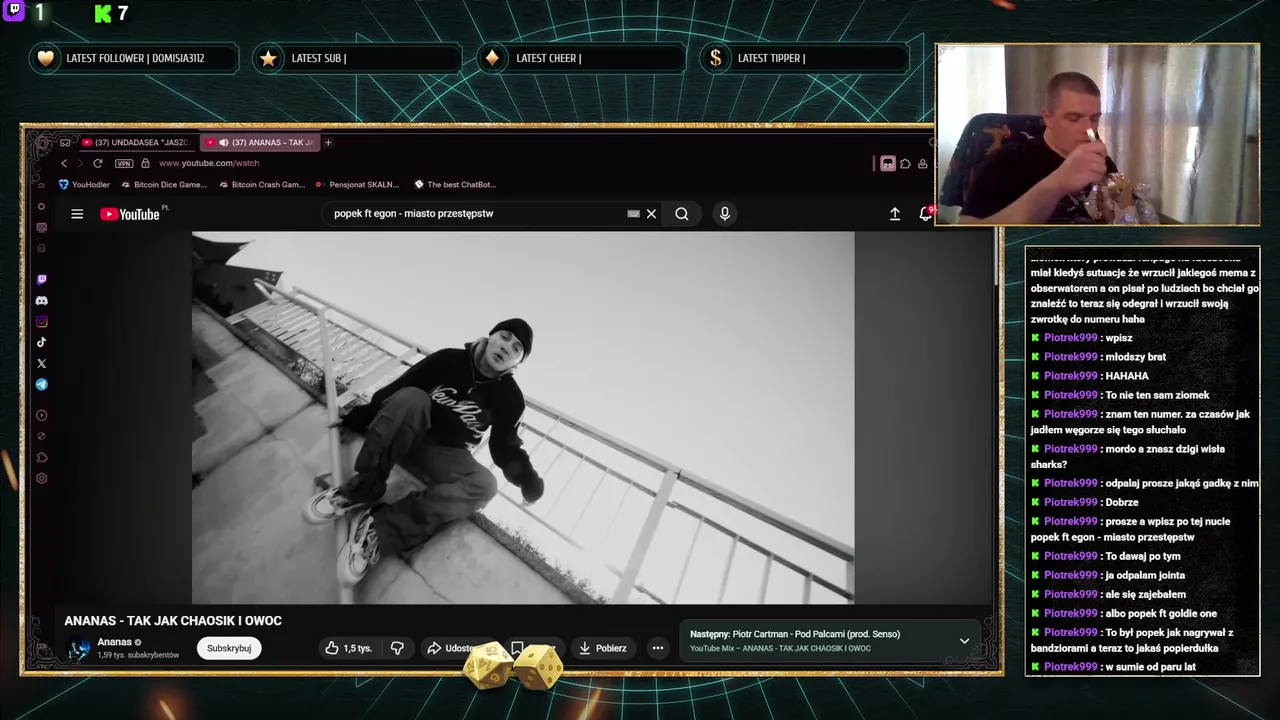The image size is (1280, 720).
Task: Go to YouTube home via the logo
Action: [x=130, y=214]
